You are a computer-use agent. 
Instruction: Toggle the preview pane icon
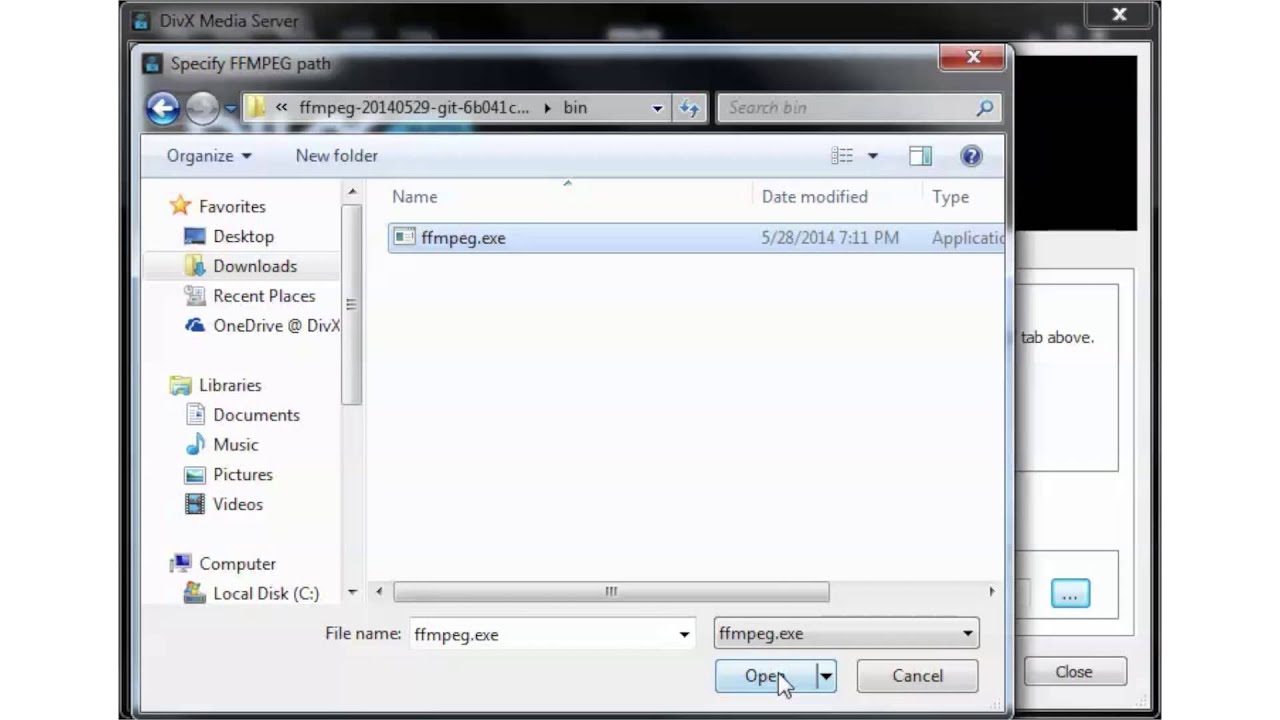point(920,156)
